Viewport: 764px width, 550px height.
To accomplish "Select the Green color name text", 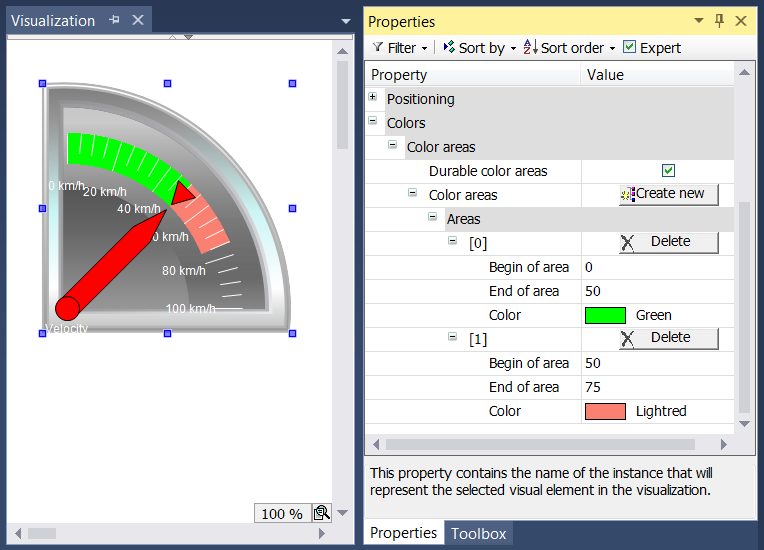I will pyautogui.click(x=653, y=315).
